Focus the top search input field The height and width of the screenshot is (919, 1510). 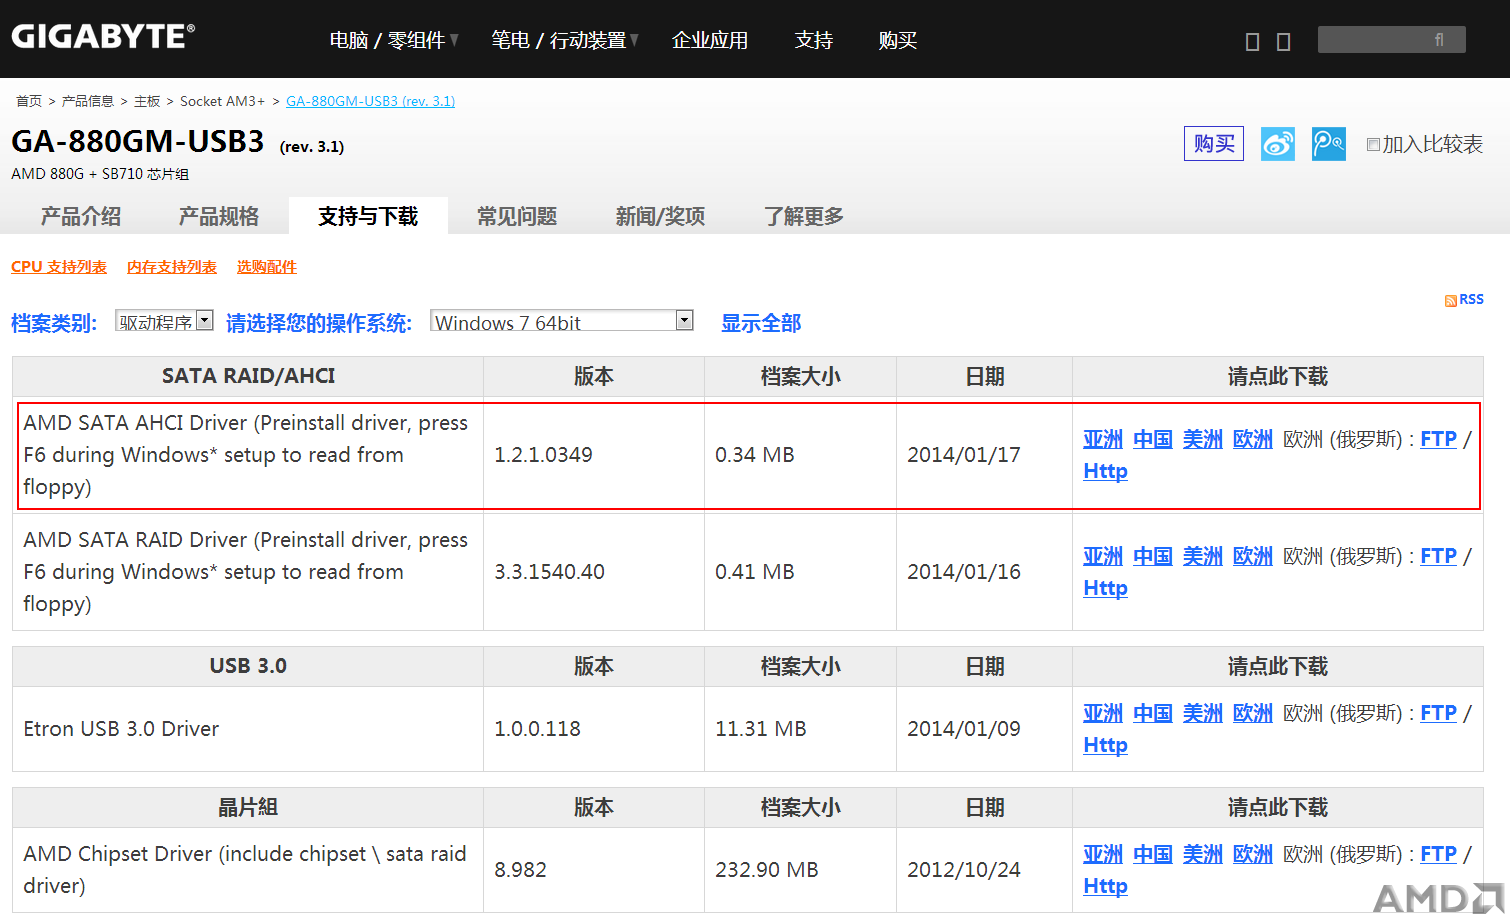(x=1392, y=40)
